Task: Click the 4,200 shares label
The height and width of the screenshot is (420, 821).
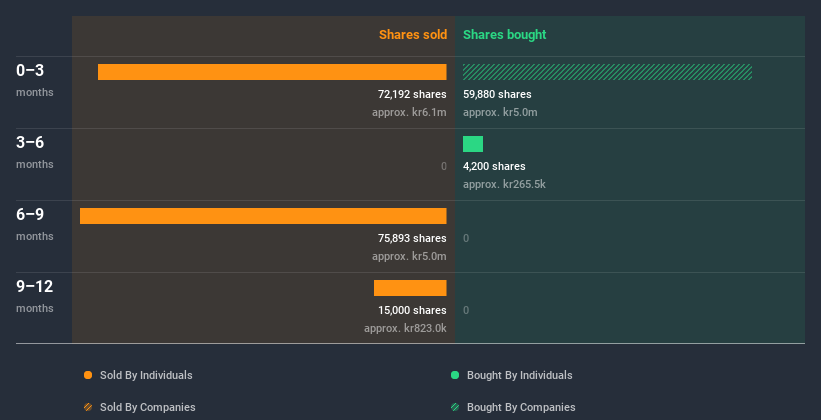Action: click(494, 166)
